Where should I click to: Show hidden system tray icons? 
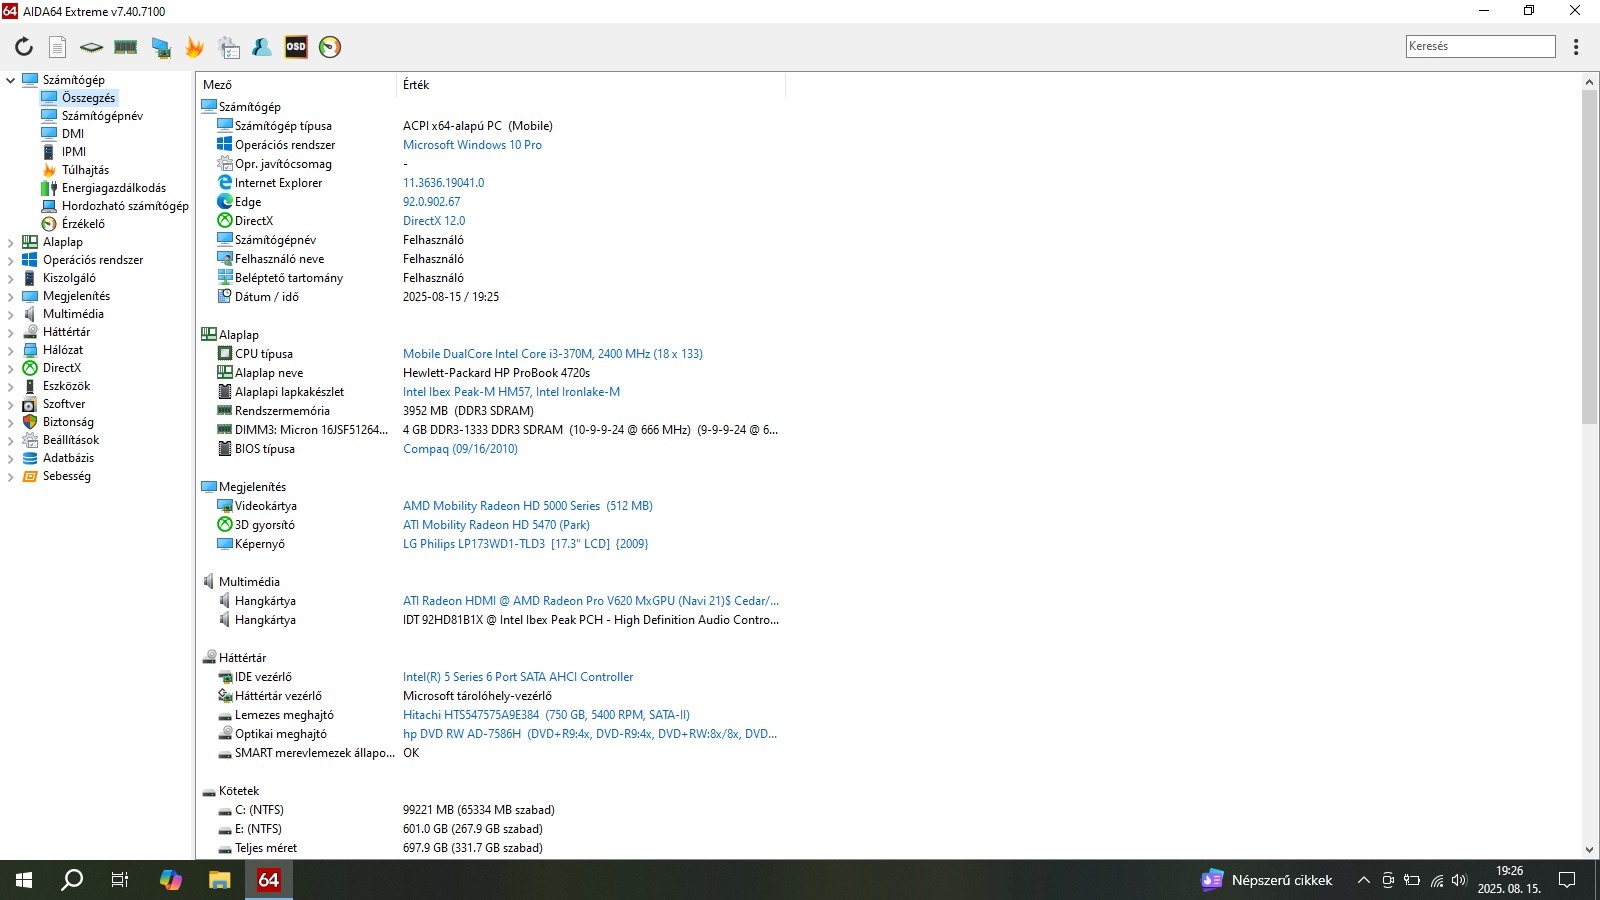[1363, 880]
